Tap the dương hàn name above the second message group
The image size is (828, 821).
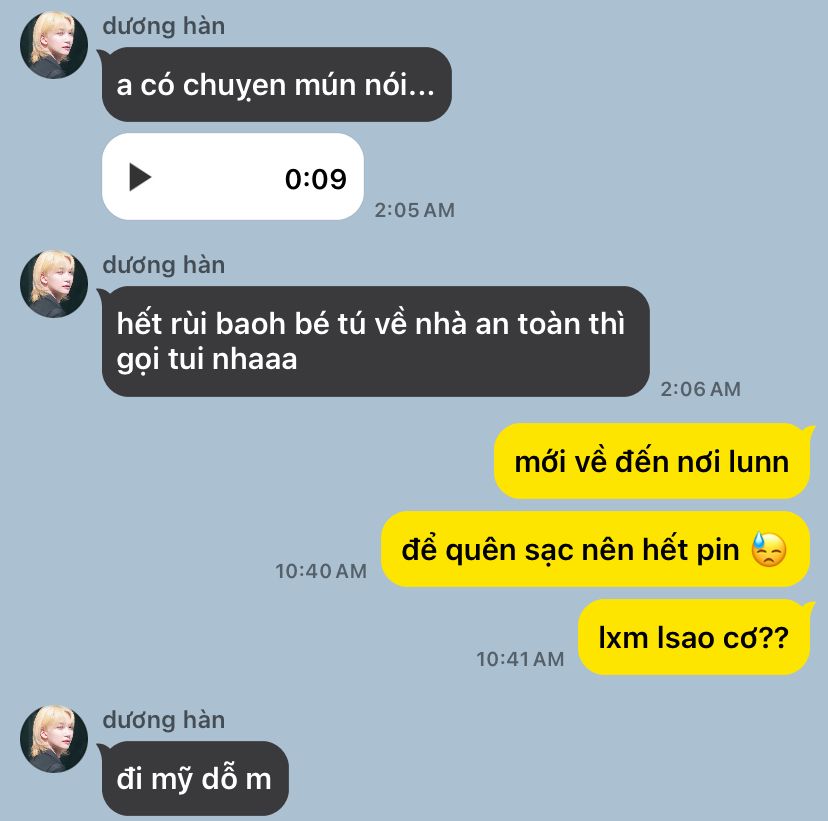point(164,265)
